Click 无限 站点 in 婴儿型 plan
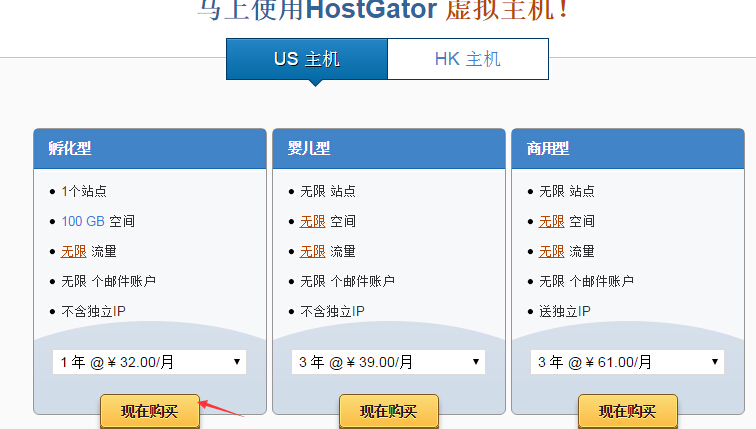The height and width of the screenshot is (429, 756). [328, 191]
